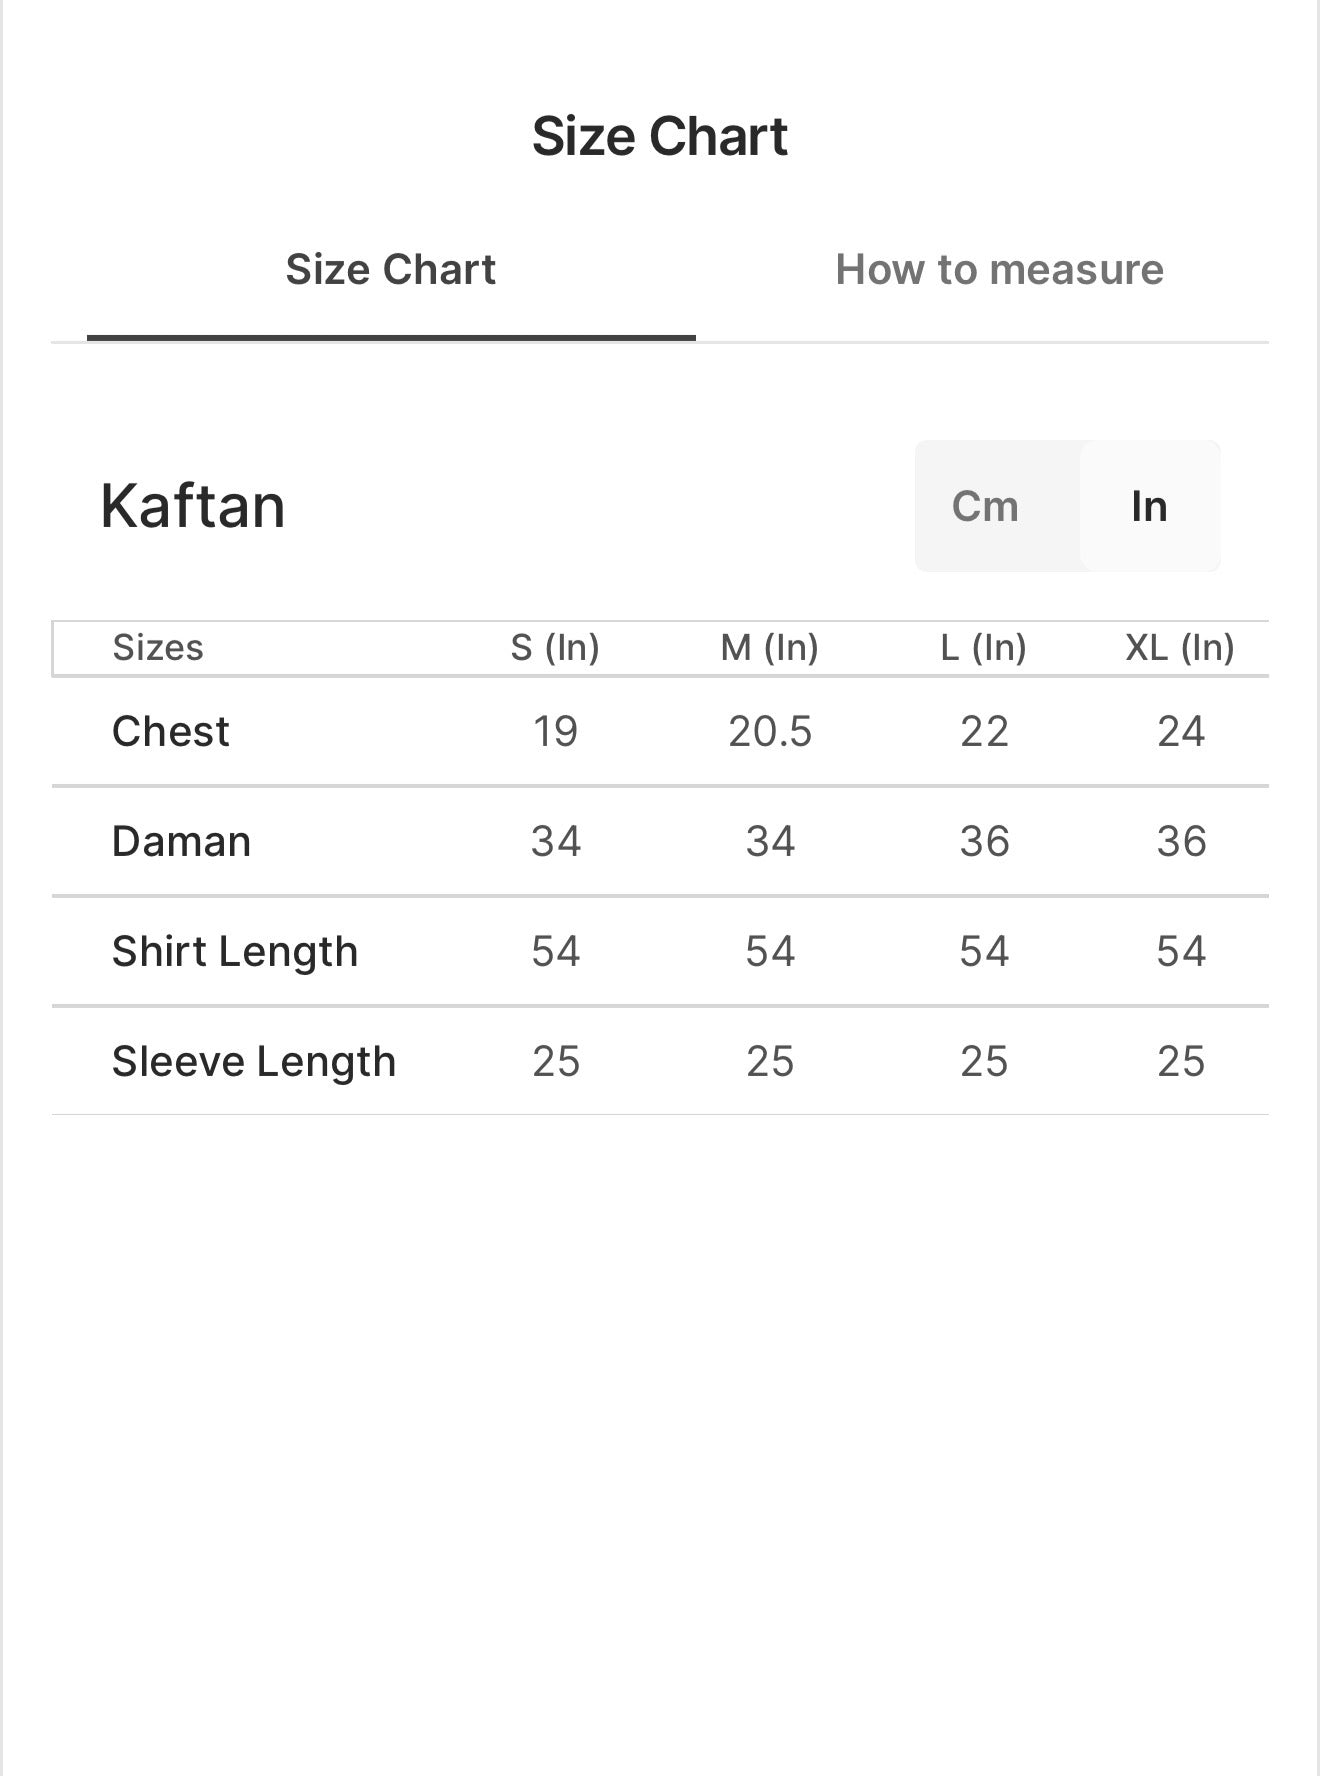The image size is (1320, 1776).
Task: Click the main Size Chart title
Action: 660,136
